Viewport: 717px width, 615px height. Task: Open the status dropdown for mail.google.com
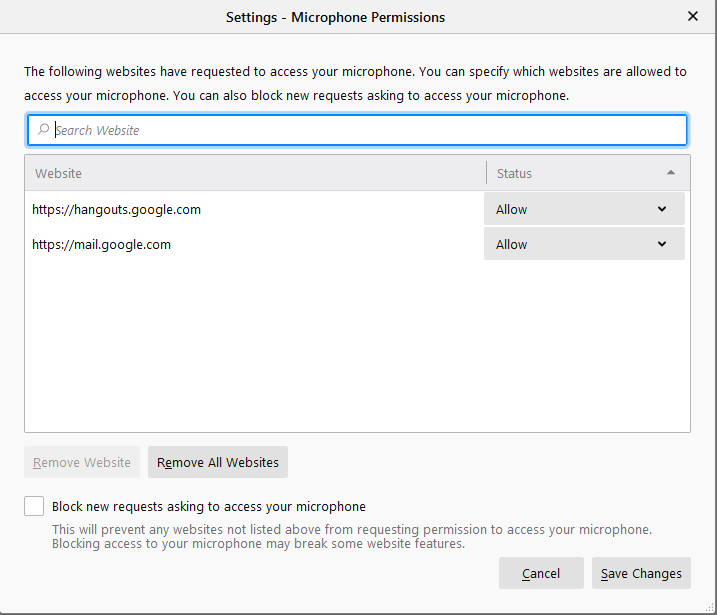(584, 244)
